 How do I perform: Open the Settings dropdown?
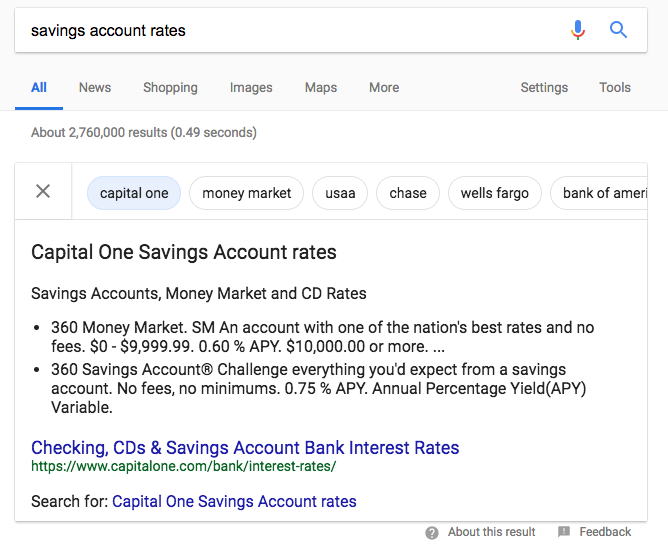click(x=544, y=87)
